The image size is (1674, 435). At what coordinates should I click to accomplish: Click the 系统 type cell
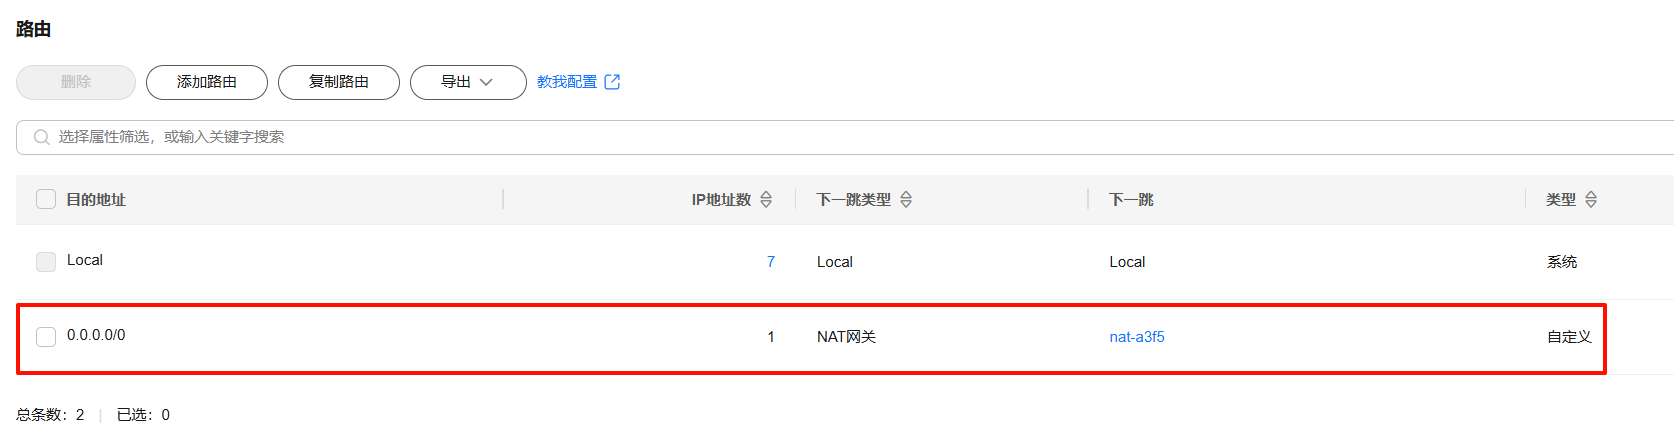(x=1562, y=262)
